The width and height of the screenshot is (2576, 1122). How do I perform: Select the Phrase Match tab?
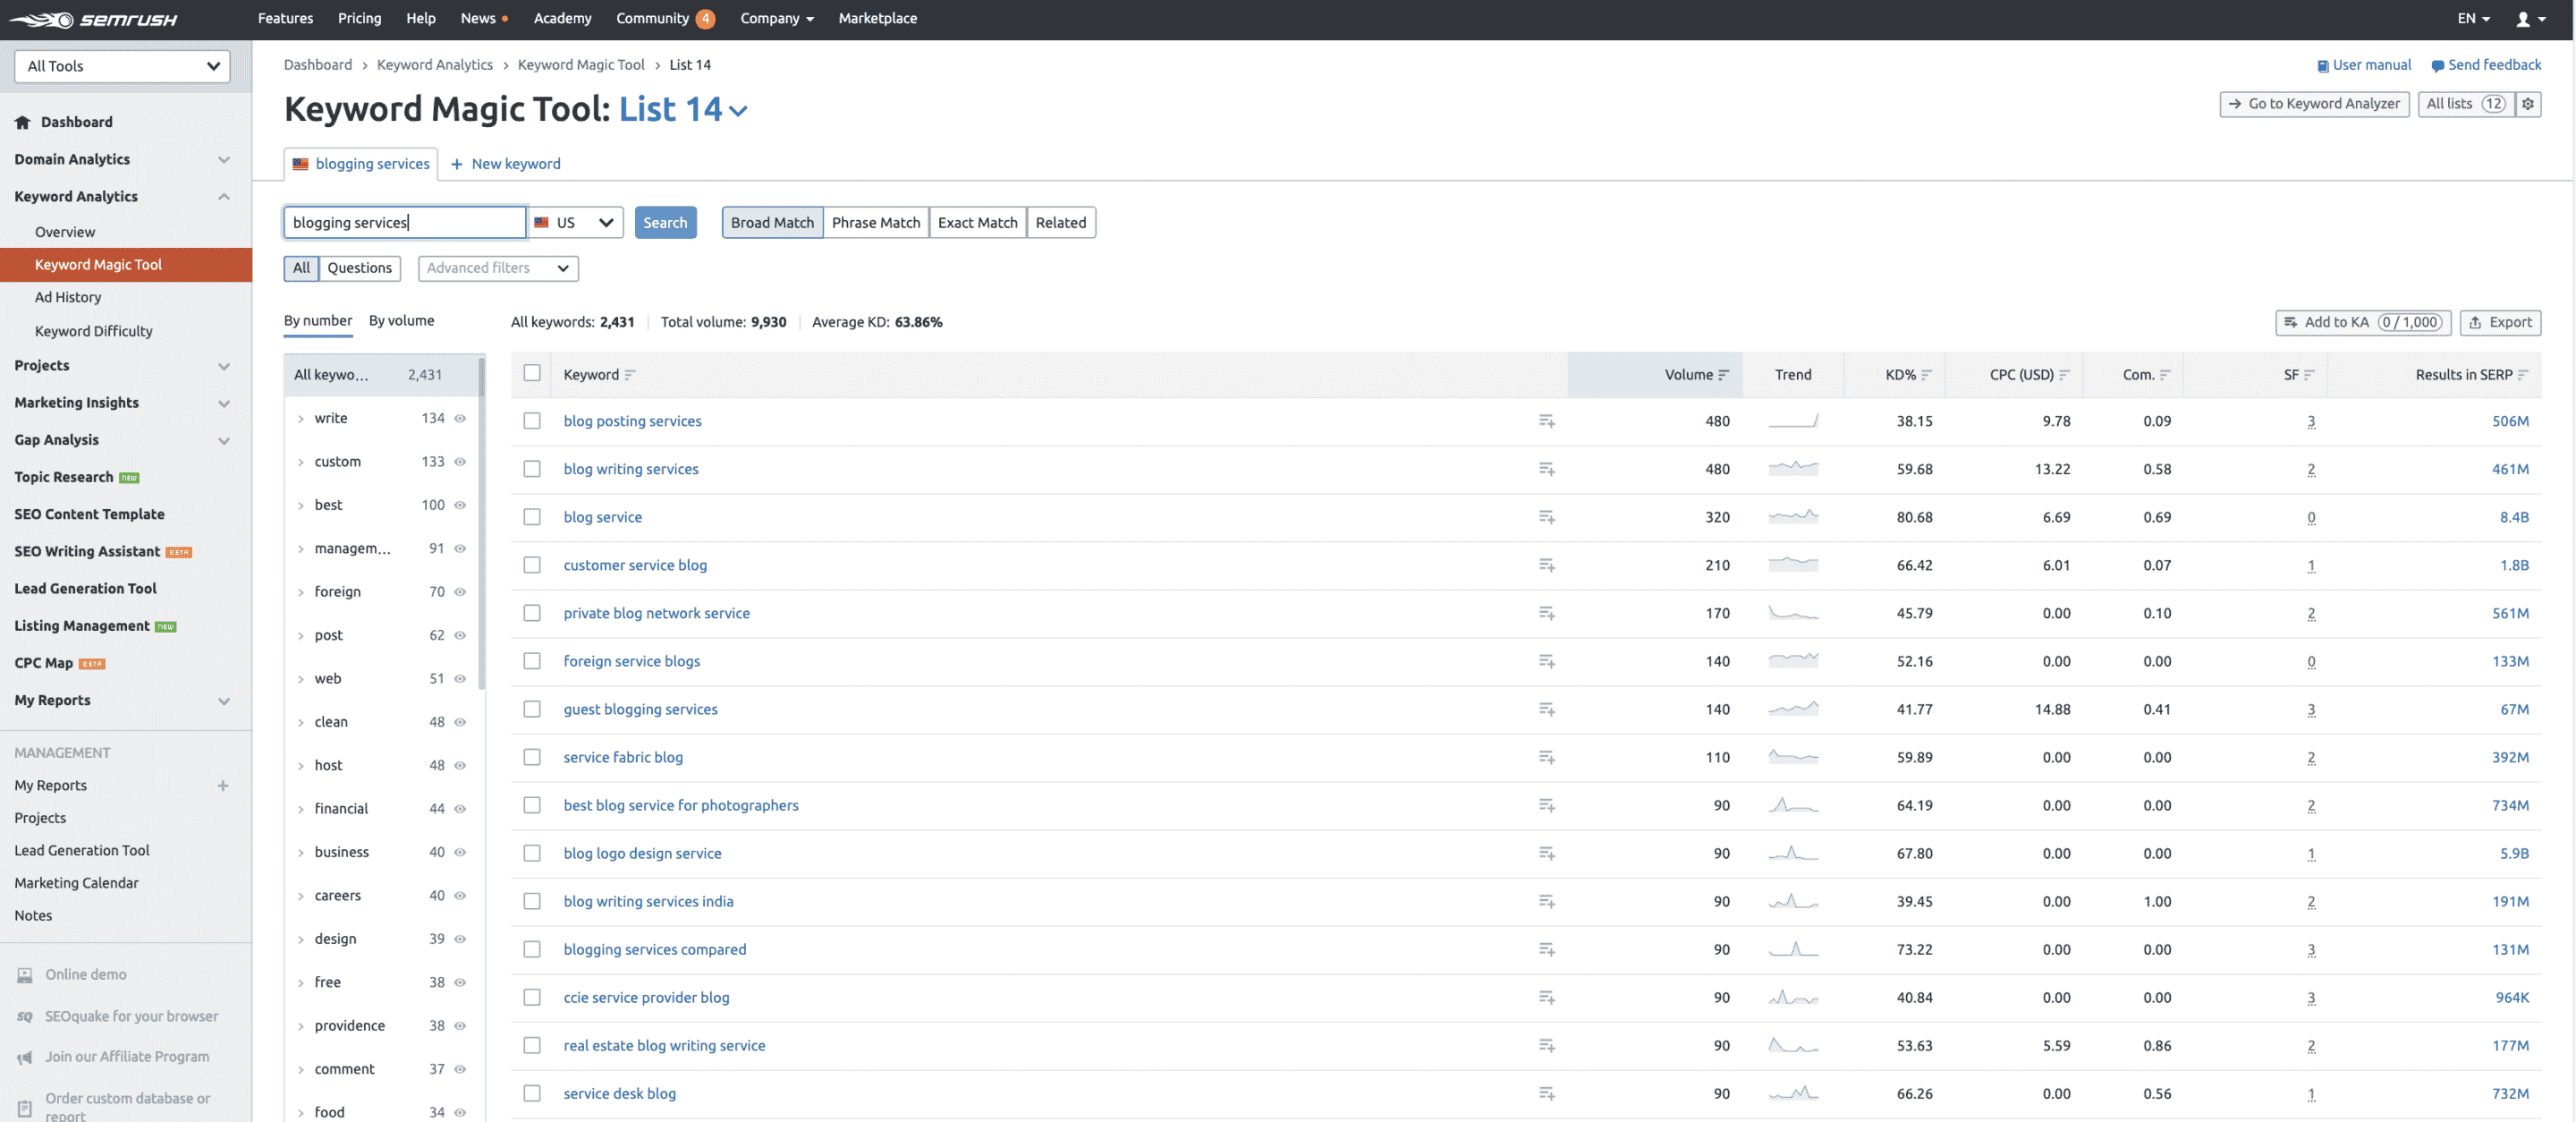875,222
